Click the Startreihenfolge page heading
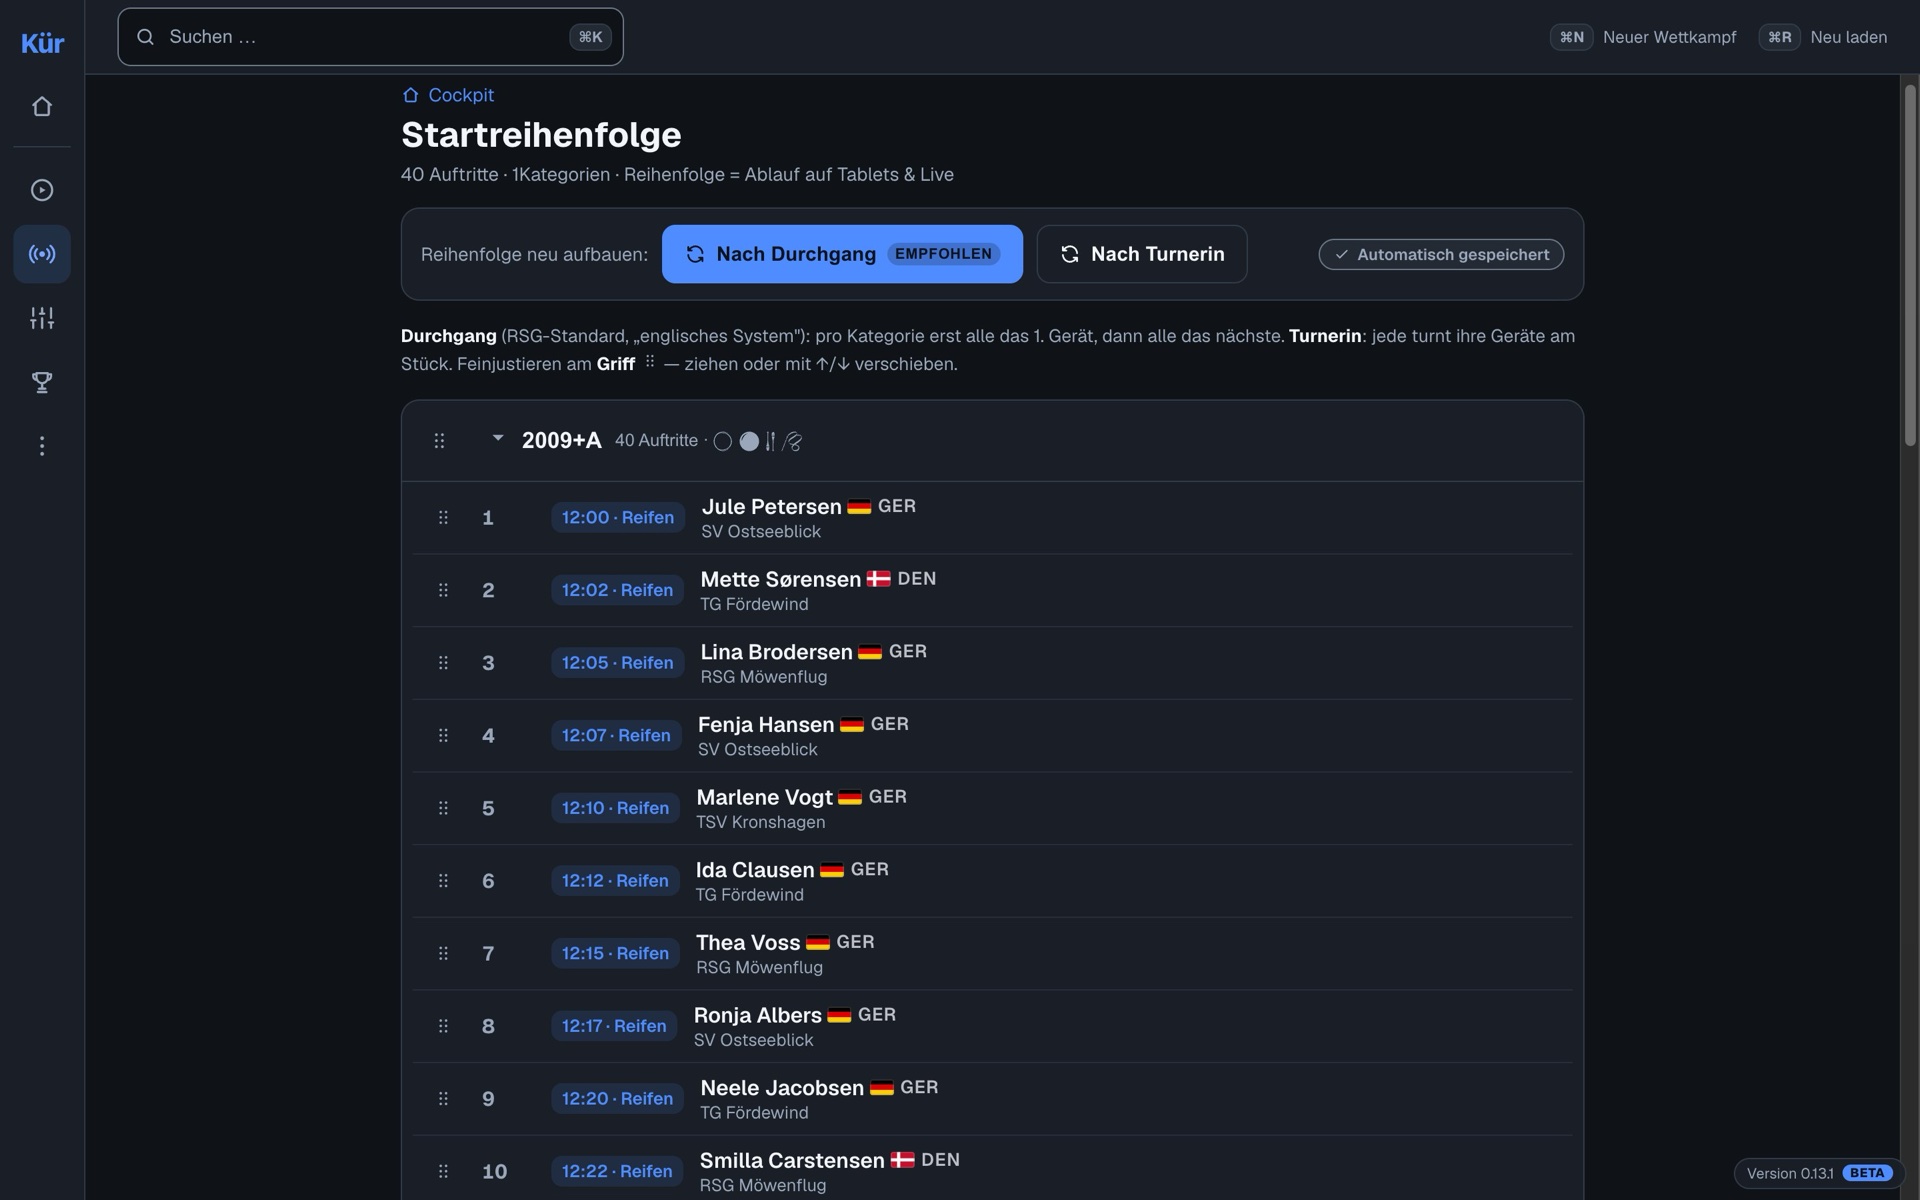 [x=541, y=135]
